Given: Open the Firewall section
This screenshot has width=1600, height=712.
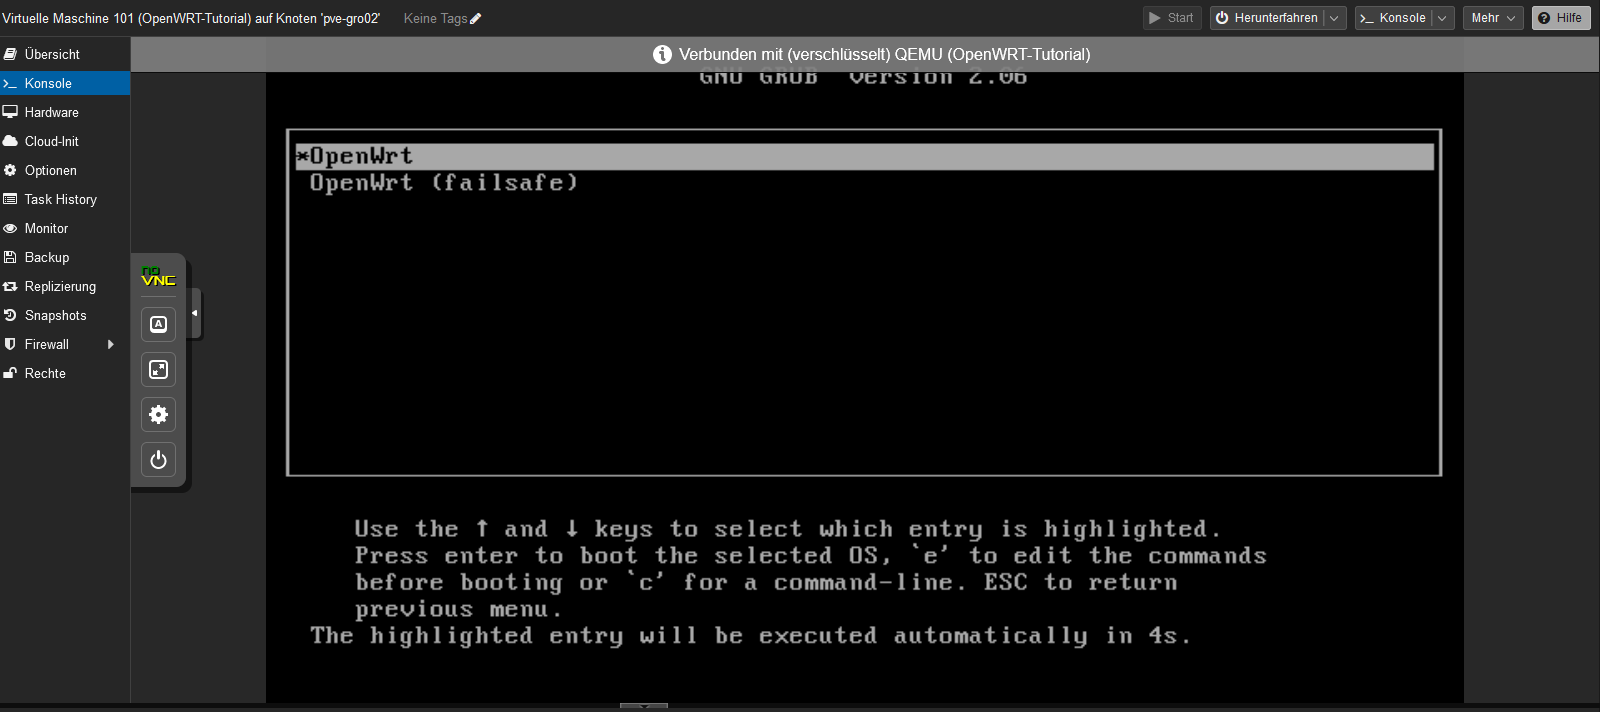Looking at the screenshot, I should [65, 344].
